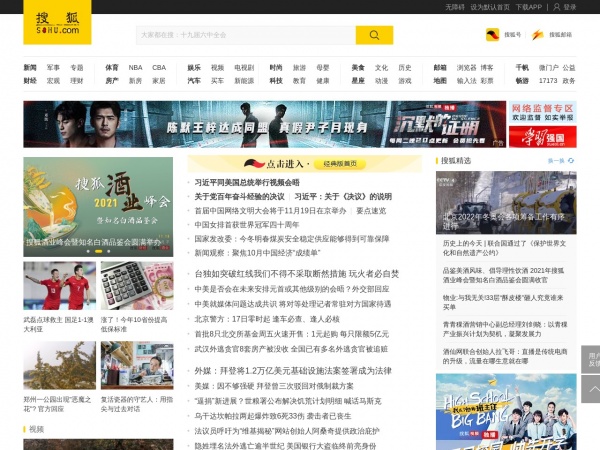The height and width of the screenshot is (450, 600).
Task: Open the 科技 channel
Action: tap(276, 81)
